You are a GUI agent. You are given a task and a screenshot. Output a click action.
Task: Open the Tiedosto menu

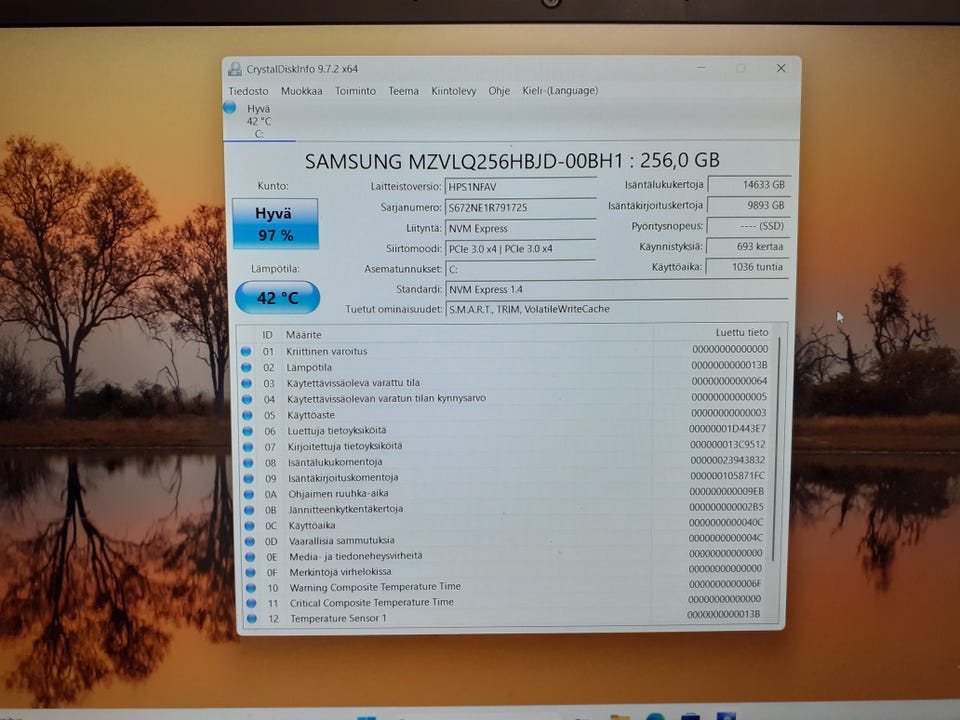pos(248,91)
